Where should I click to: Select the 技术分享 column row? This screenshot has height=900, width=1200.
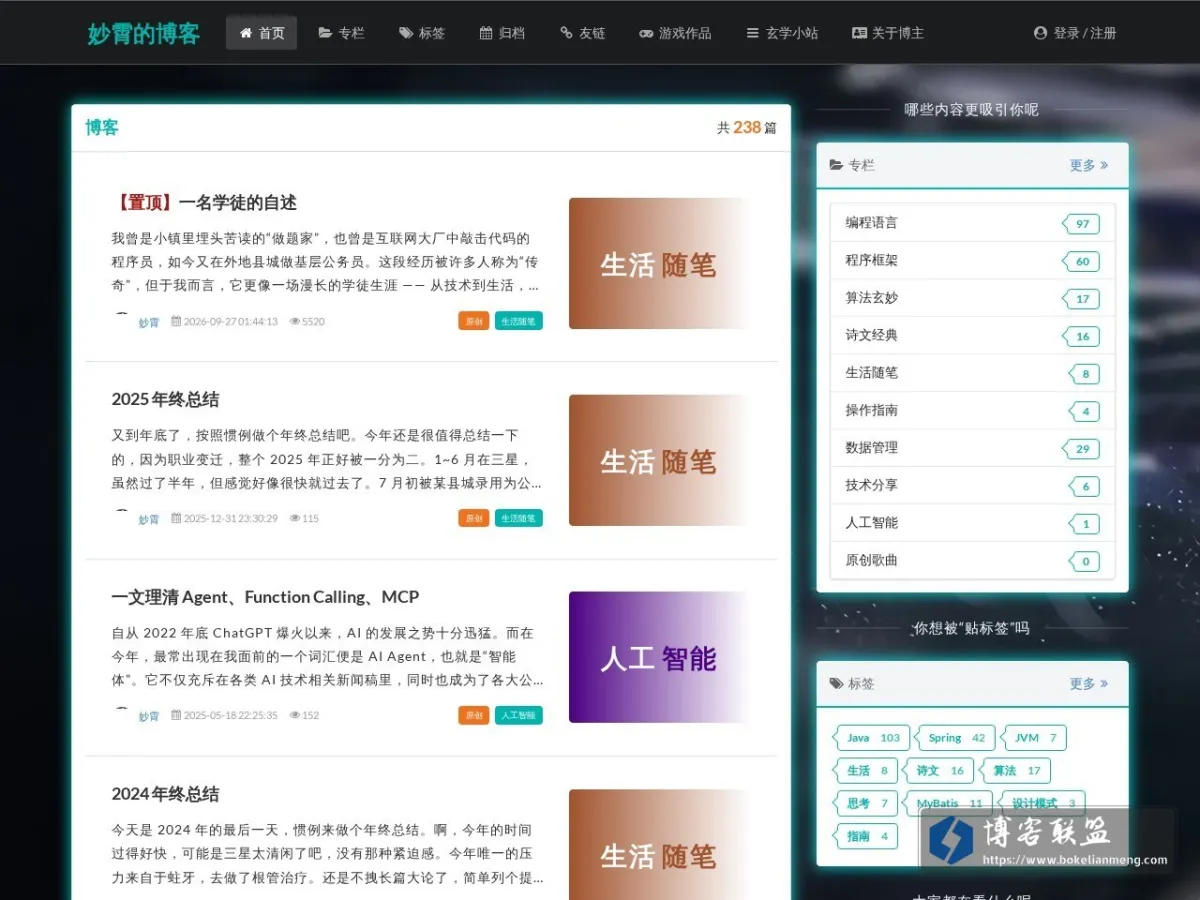(972, 486)
